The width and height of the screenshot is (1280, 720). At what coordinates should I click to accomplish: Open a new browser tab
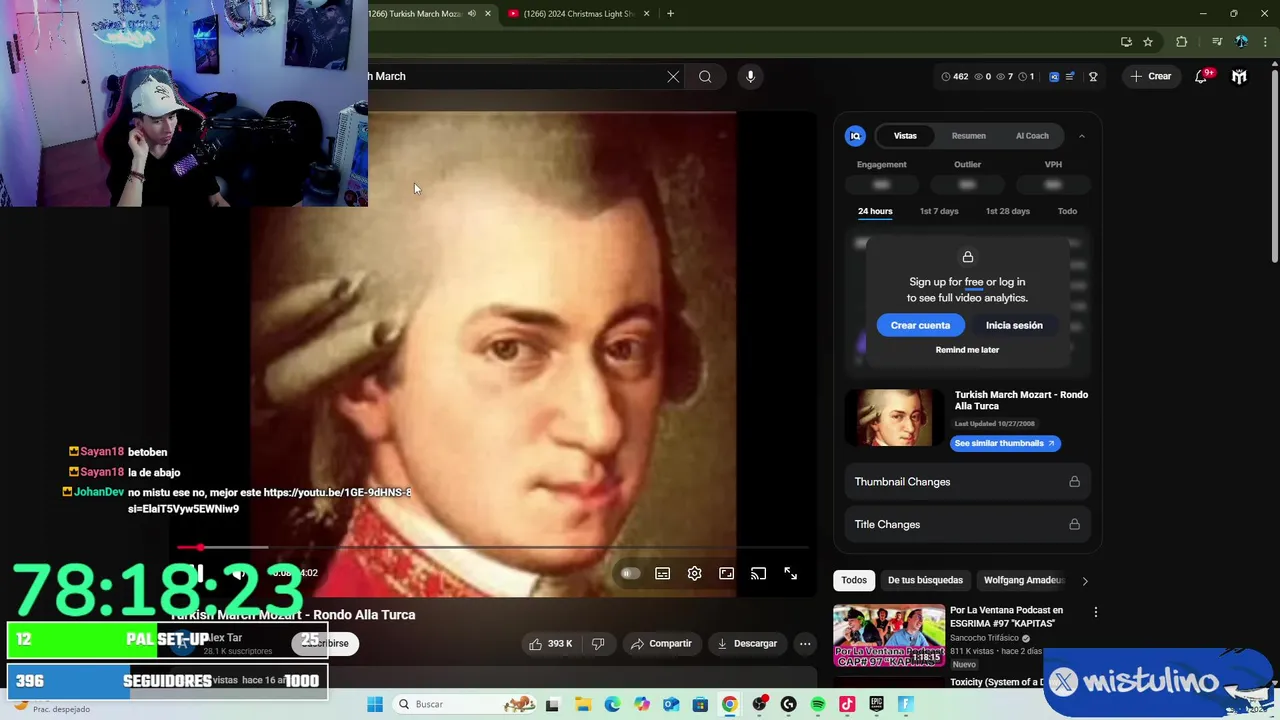pyautogui.click(x=670, y=13)
